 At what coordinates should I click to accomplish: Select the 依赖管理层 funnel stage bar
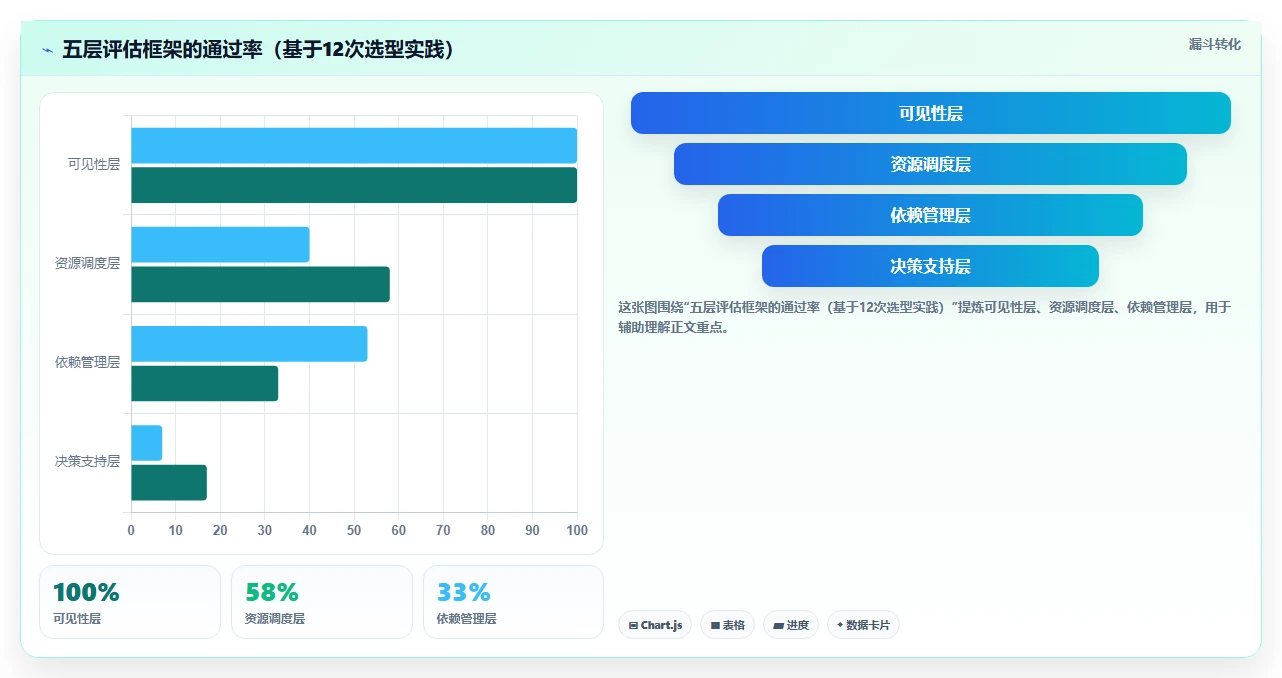coord(930,215)
